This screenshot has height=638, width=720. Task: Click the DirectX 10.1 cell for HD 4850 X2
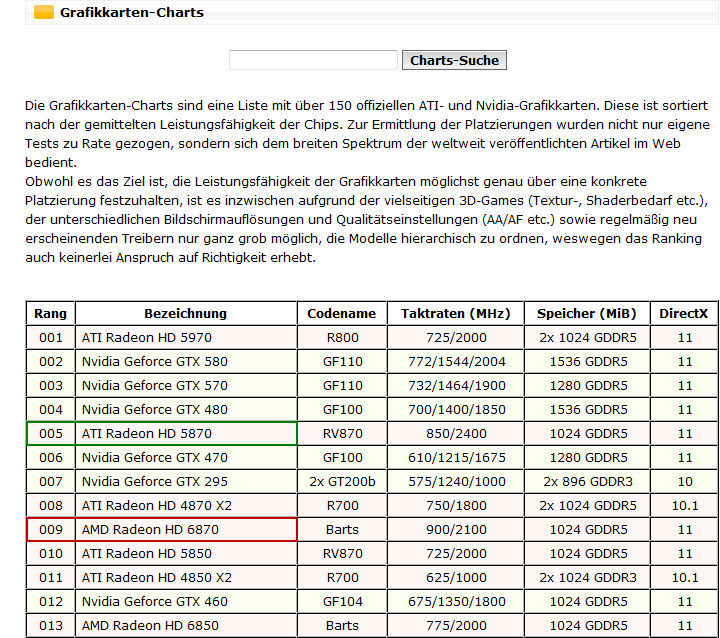click(684, 577)
